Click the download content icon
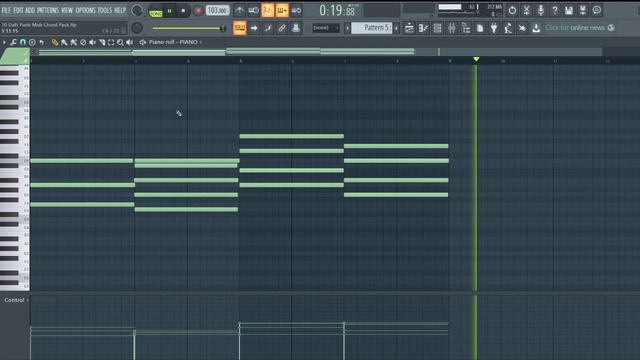The image size is (640, 360). (536, 28)
